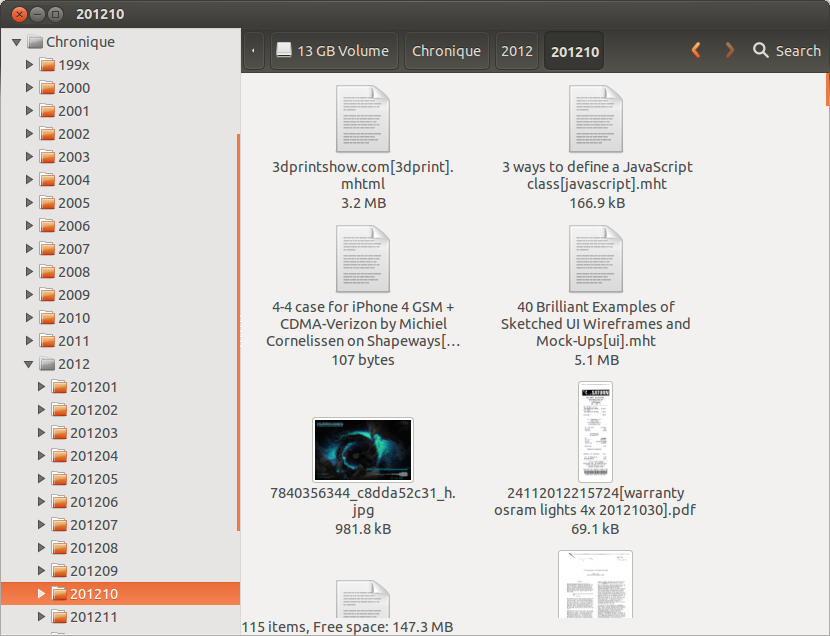Open the warranty osram lights PDF thumbnail
830x636 pixels.
pos(595,432)
